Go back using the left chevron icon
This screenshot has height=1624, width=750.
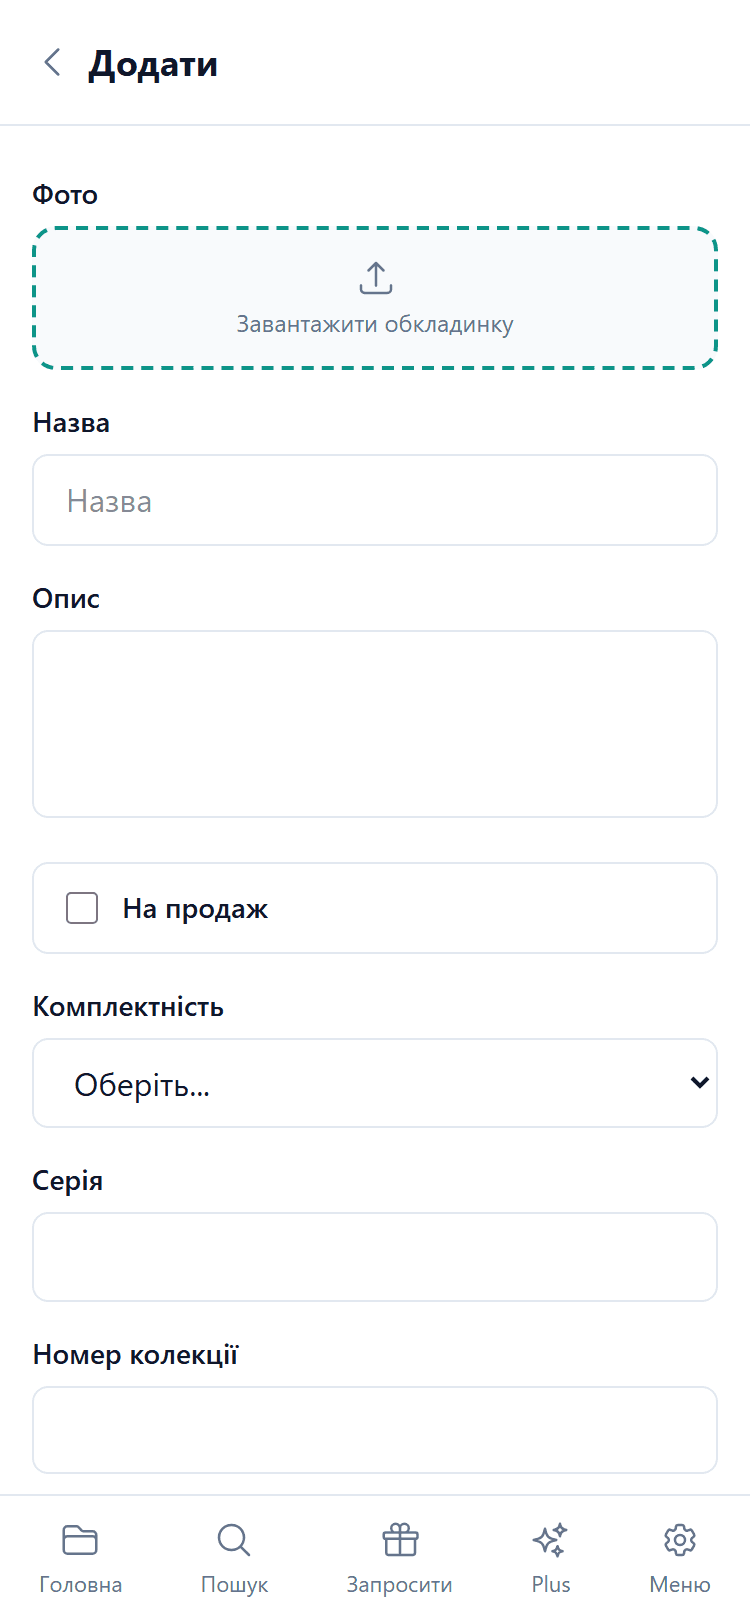(52, 62)
